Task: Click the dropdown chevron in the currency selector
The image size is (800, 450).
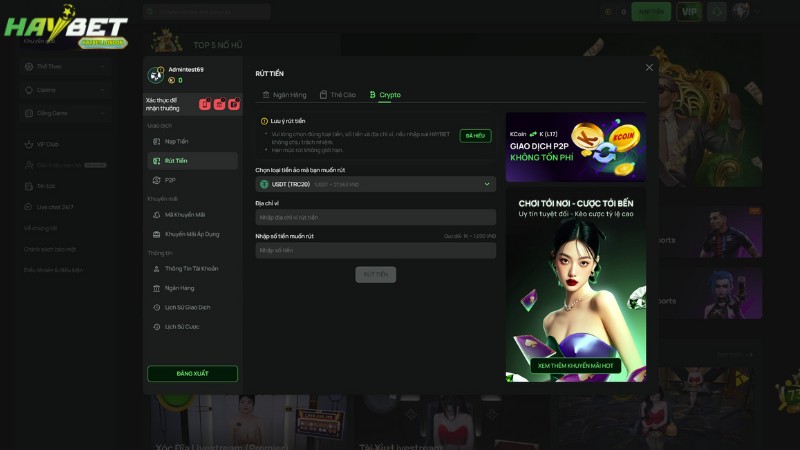Action: coord(487,184)
